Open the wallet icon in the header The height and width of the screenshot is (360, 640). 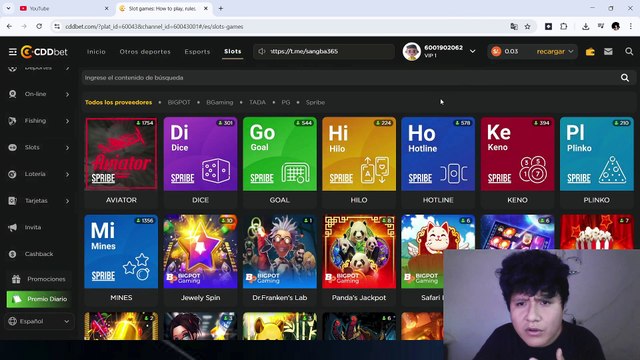click(x=590, y=51)
